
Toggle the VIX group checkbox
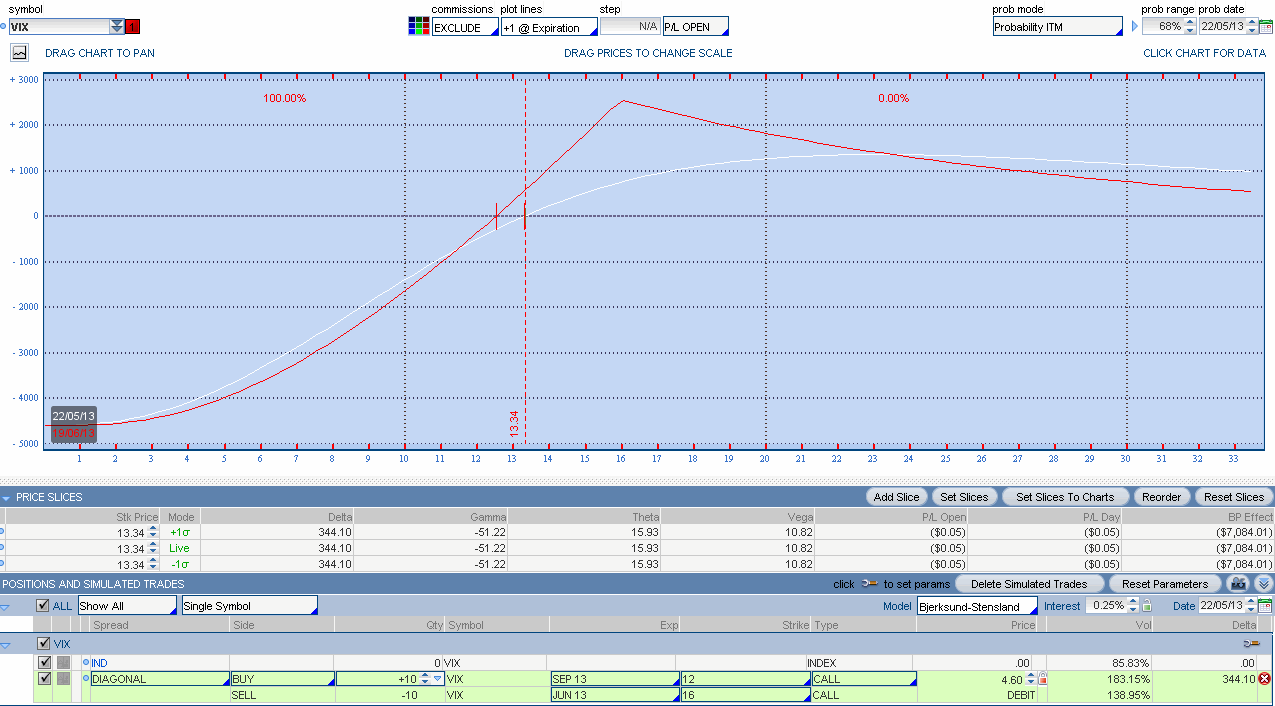point(43,644)
